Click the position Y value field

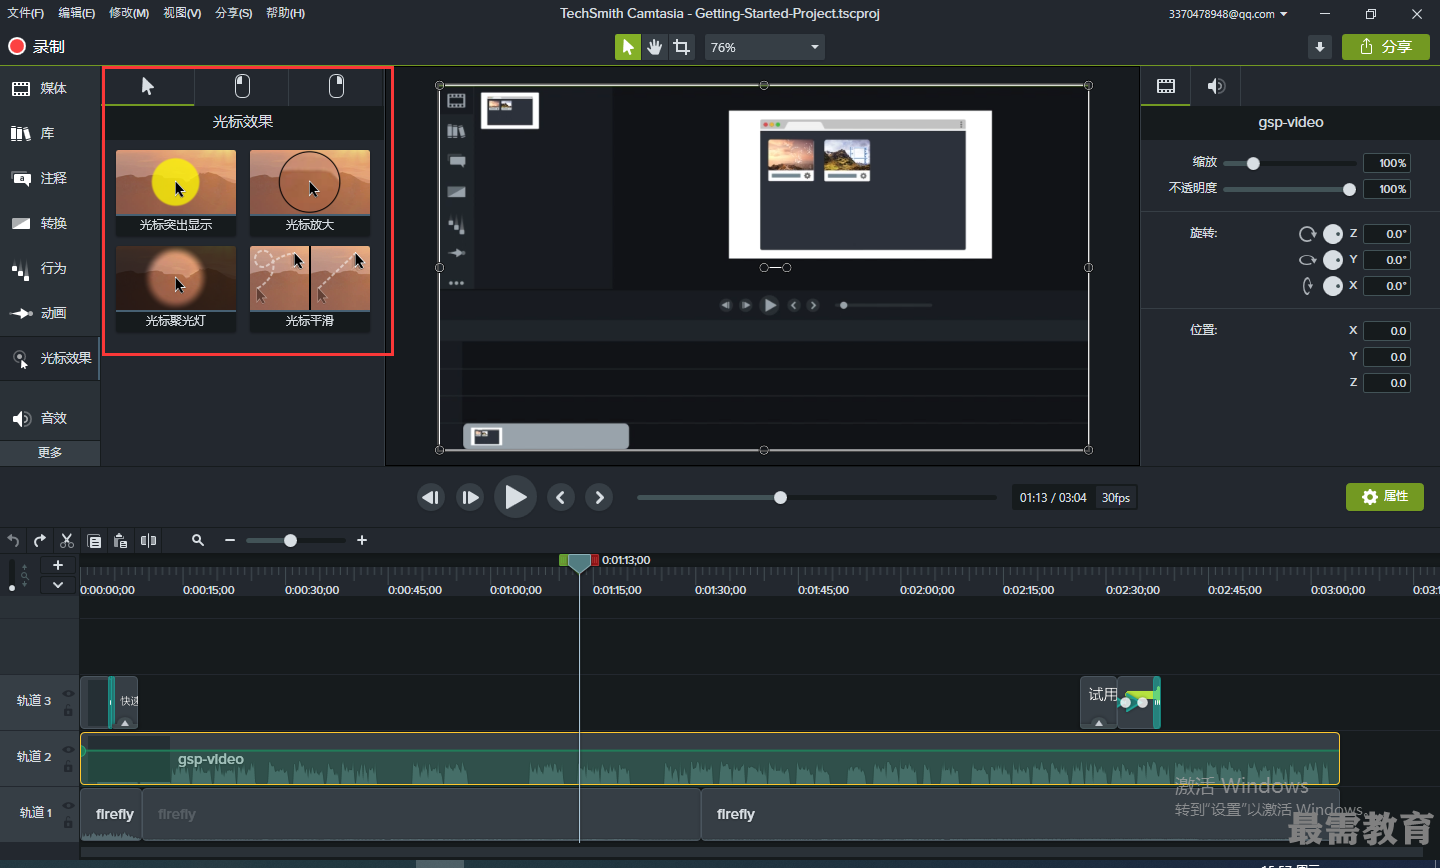[1387, 357]
